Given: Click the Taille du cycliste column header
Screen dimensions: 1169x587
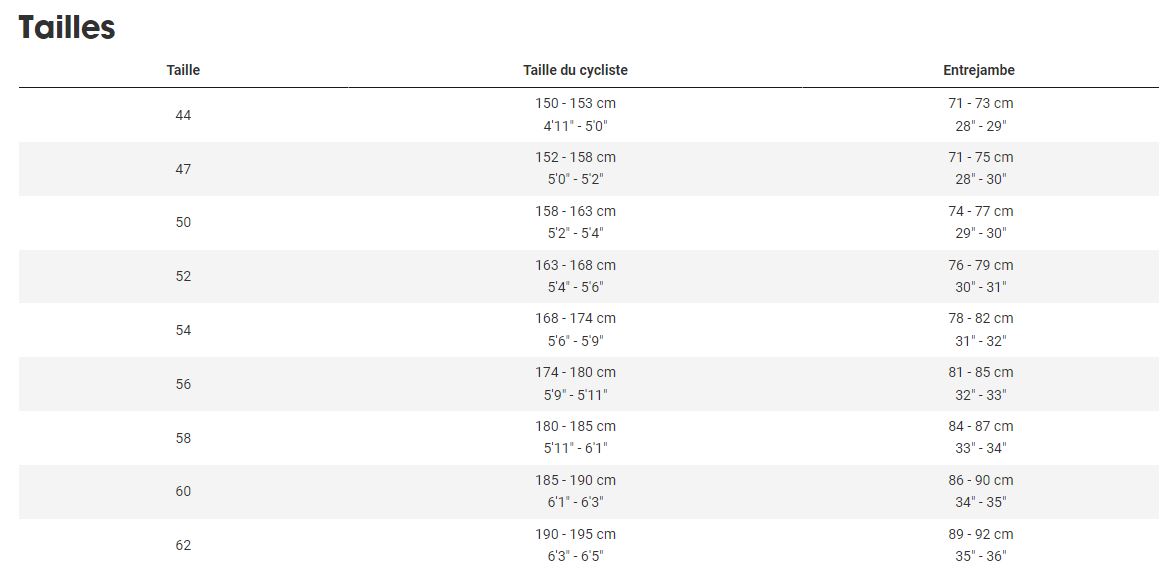Looking at the screenshot, I should pos(575,70).
